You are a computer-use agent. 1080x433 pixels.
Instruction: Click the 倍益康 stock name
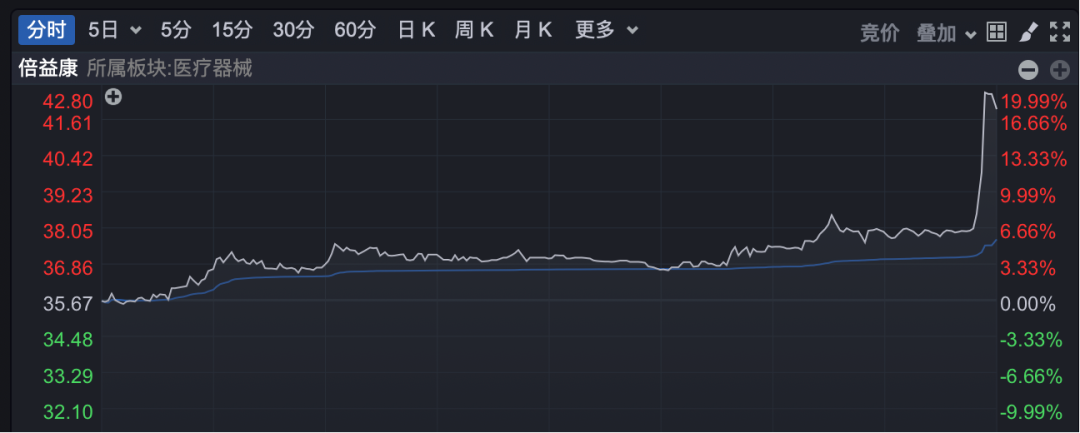point(47,68)
